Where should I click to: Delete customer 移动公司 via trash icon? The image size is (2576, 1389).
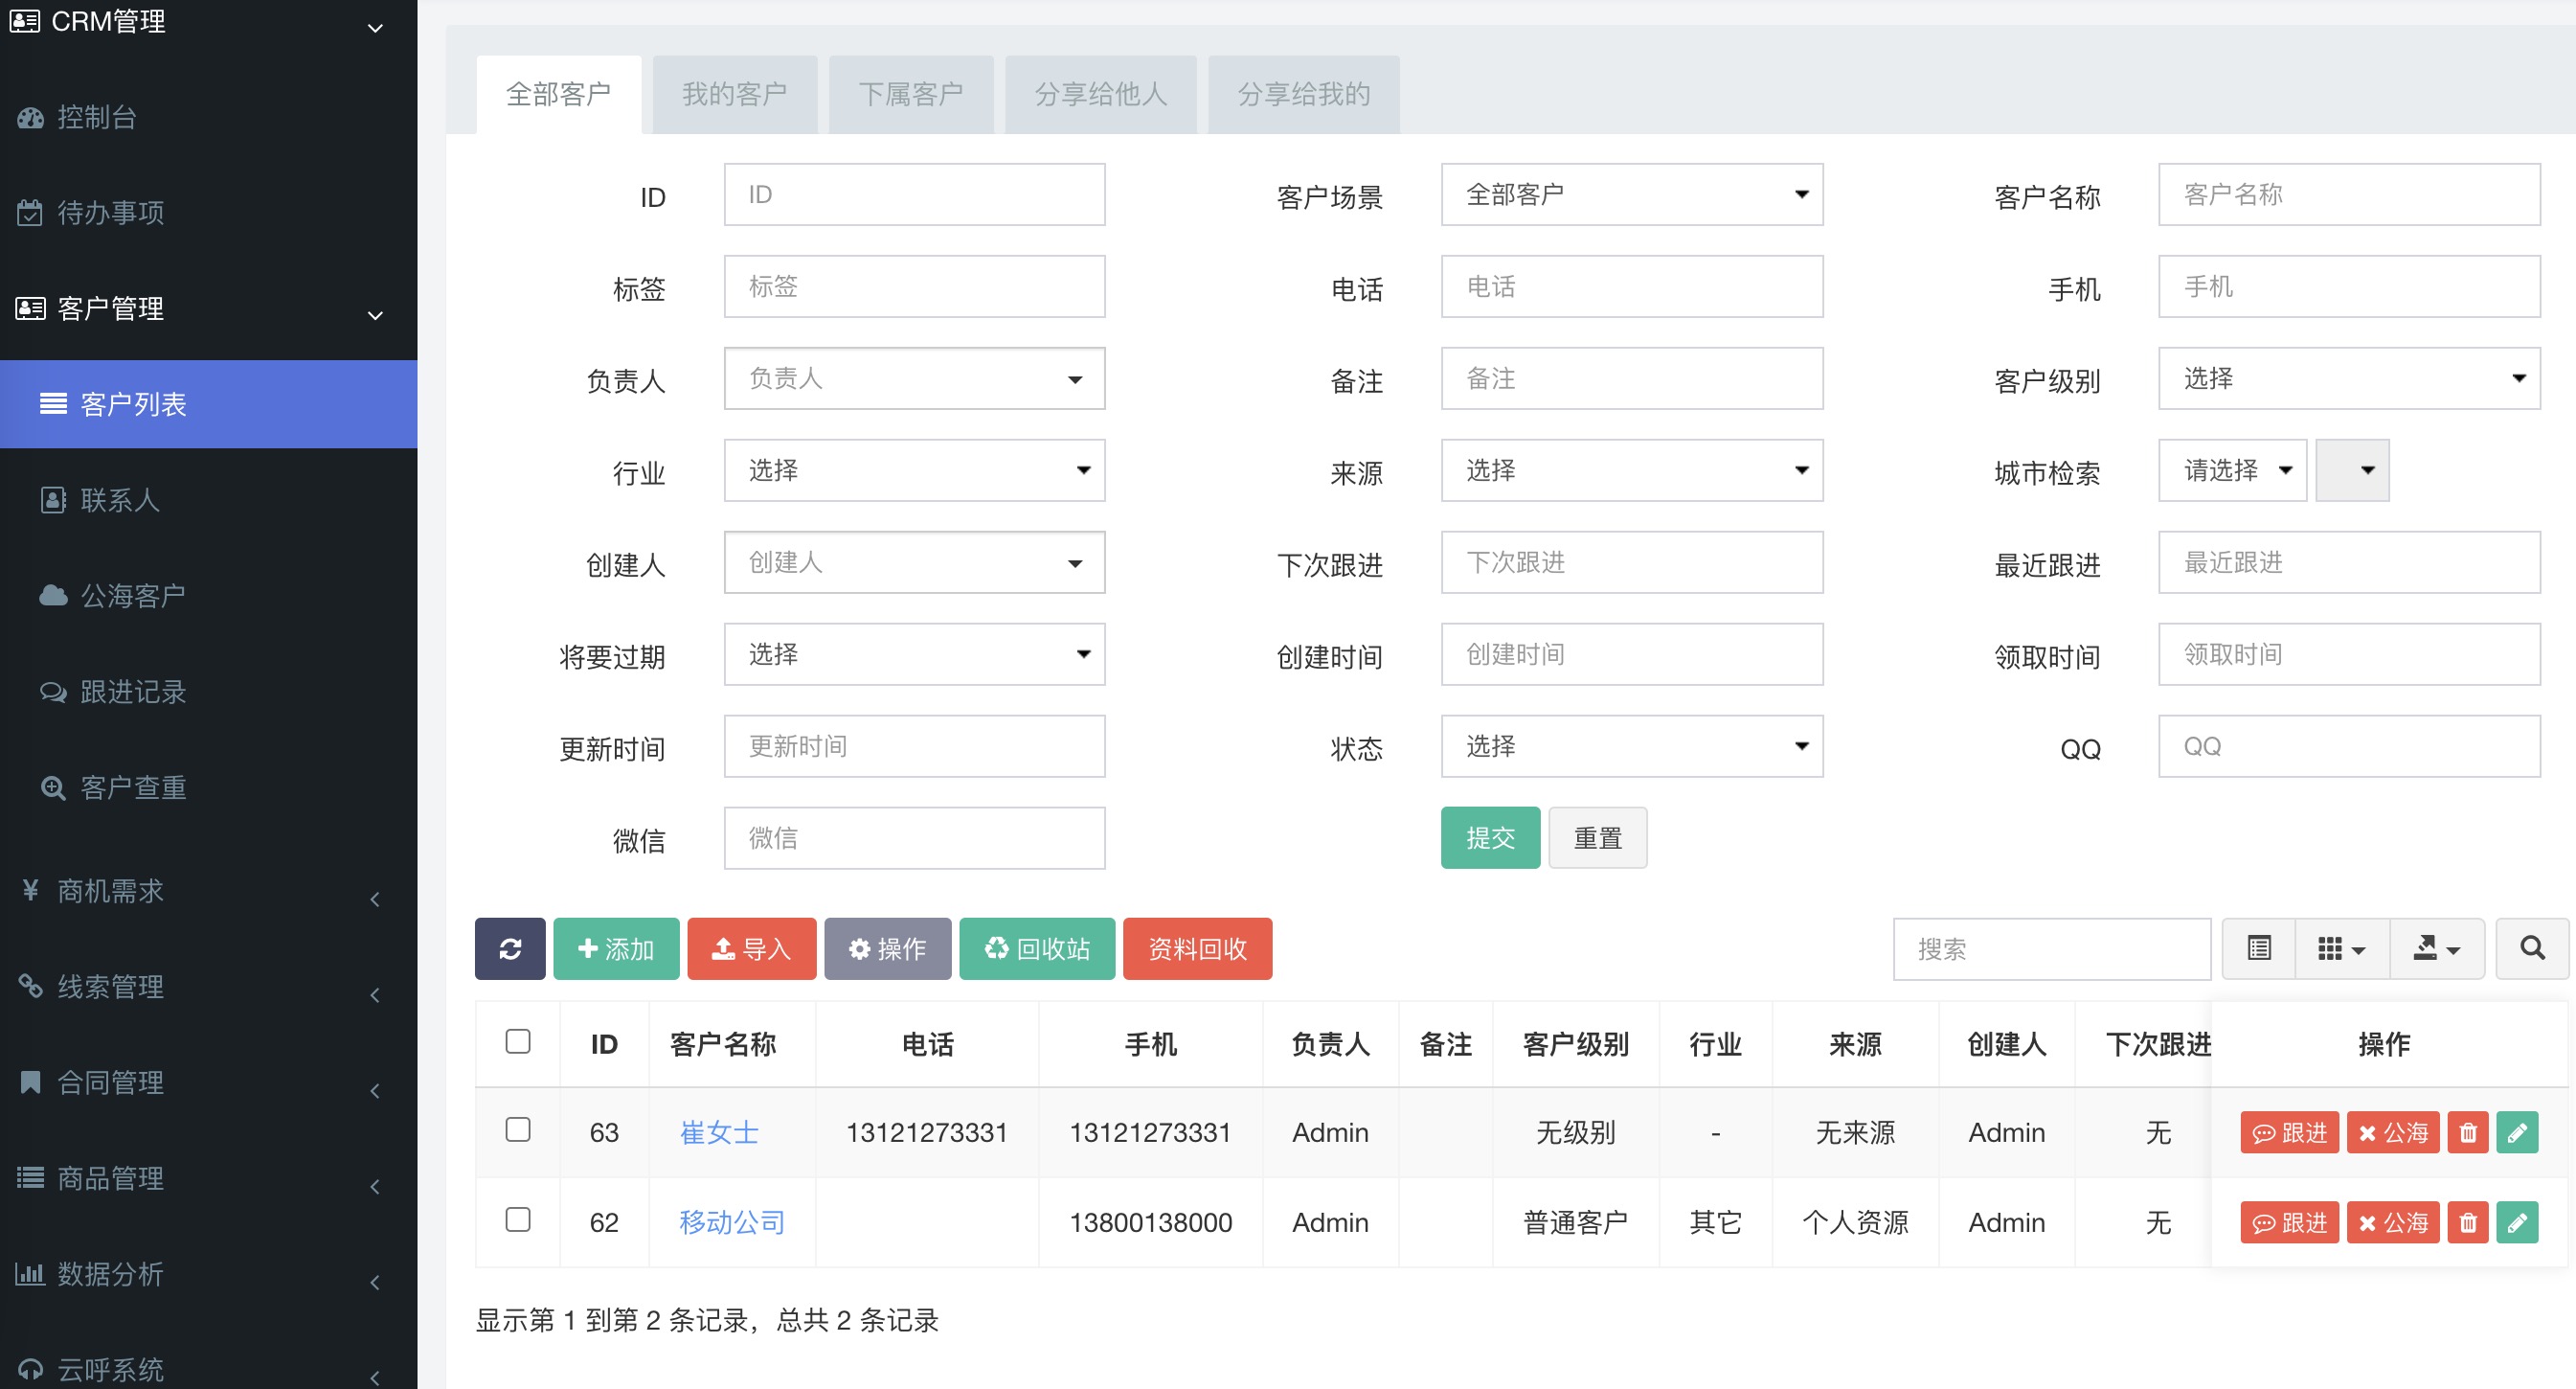(x=2467, y=1223)
